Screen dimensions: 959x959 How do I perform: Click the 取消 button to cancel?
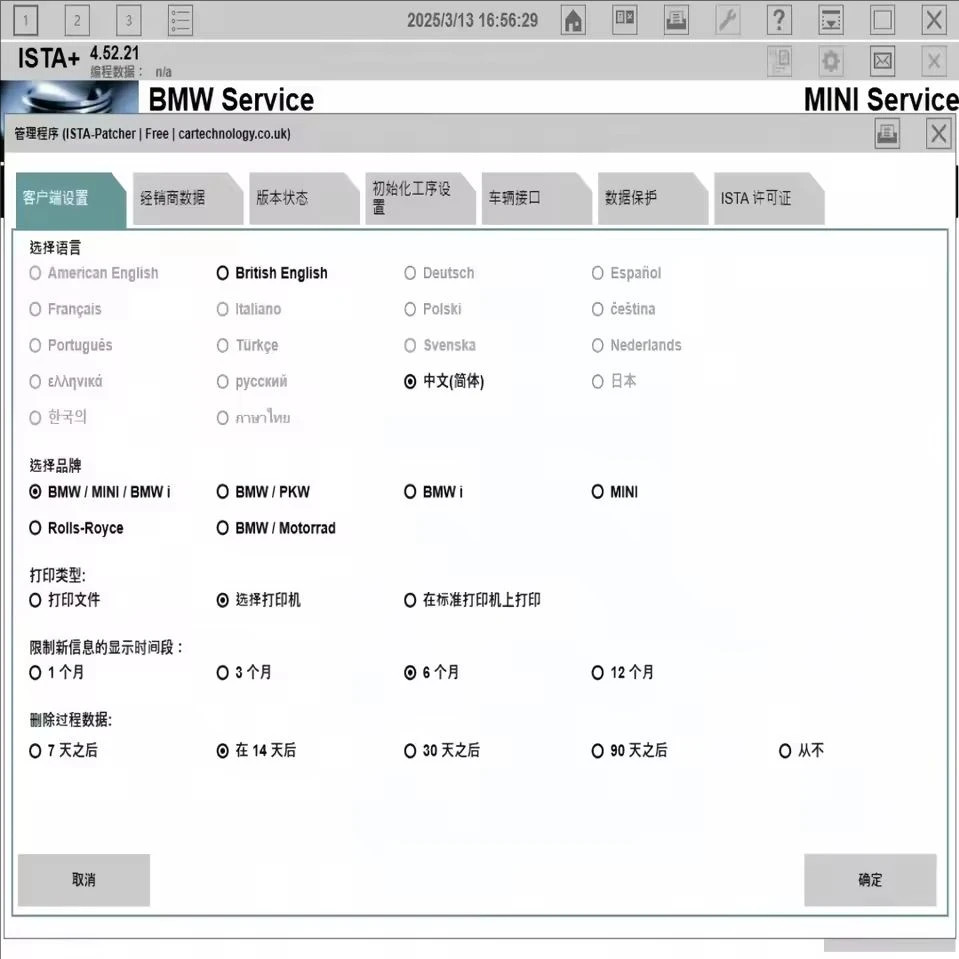(83, 880)
